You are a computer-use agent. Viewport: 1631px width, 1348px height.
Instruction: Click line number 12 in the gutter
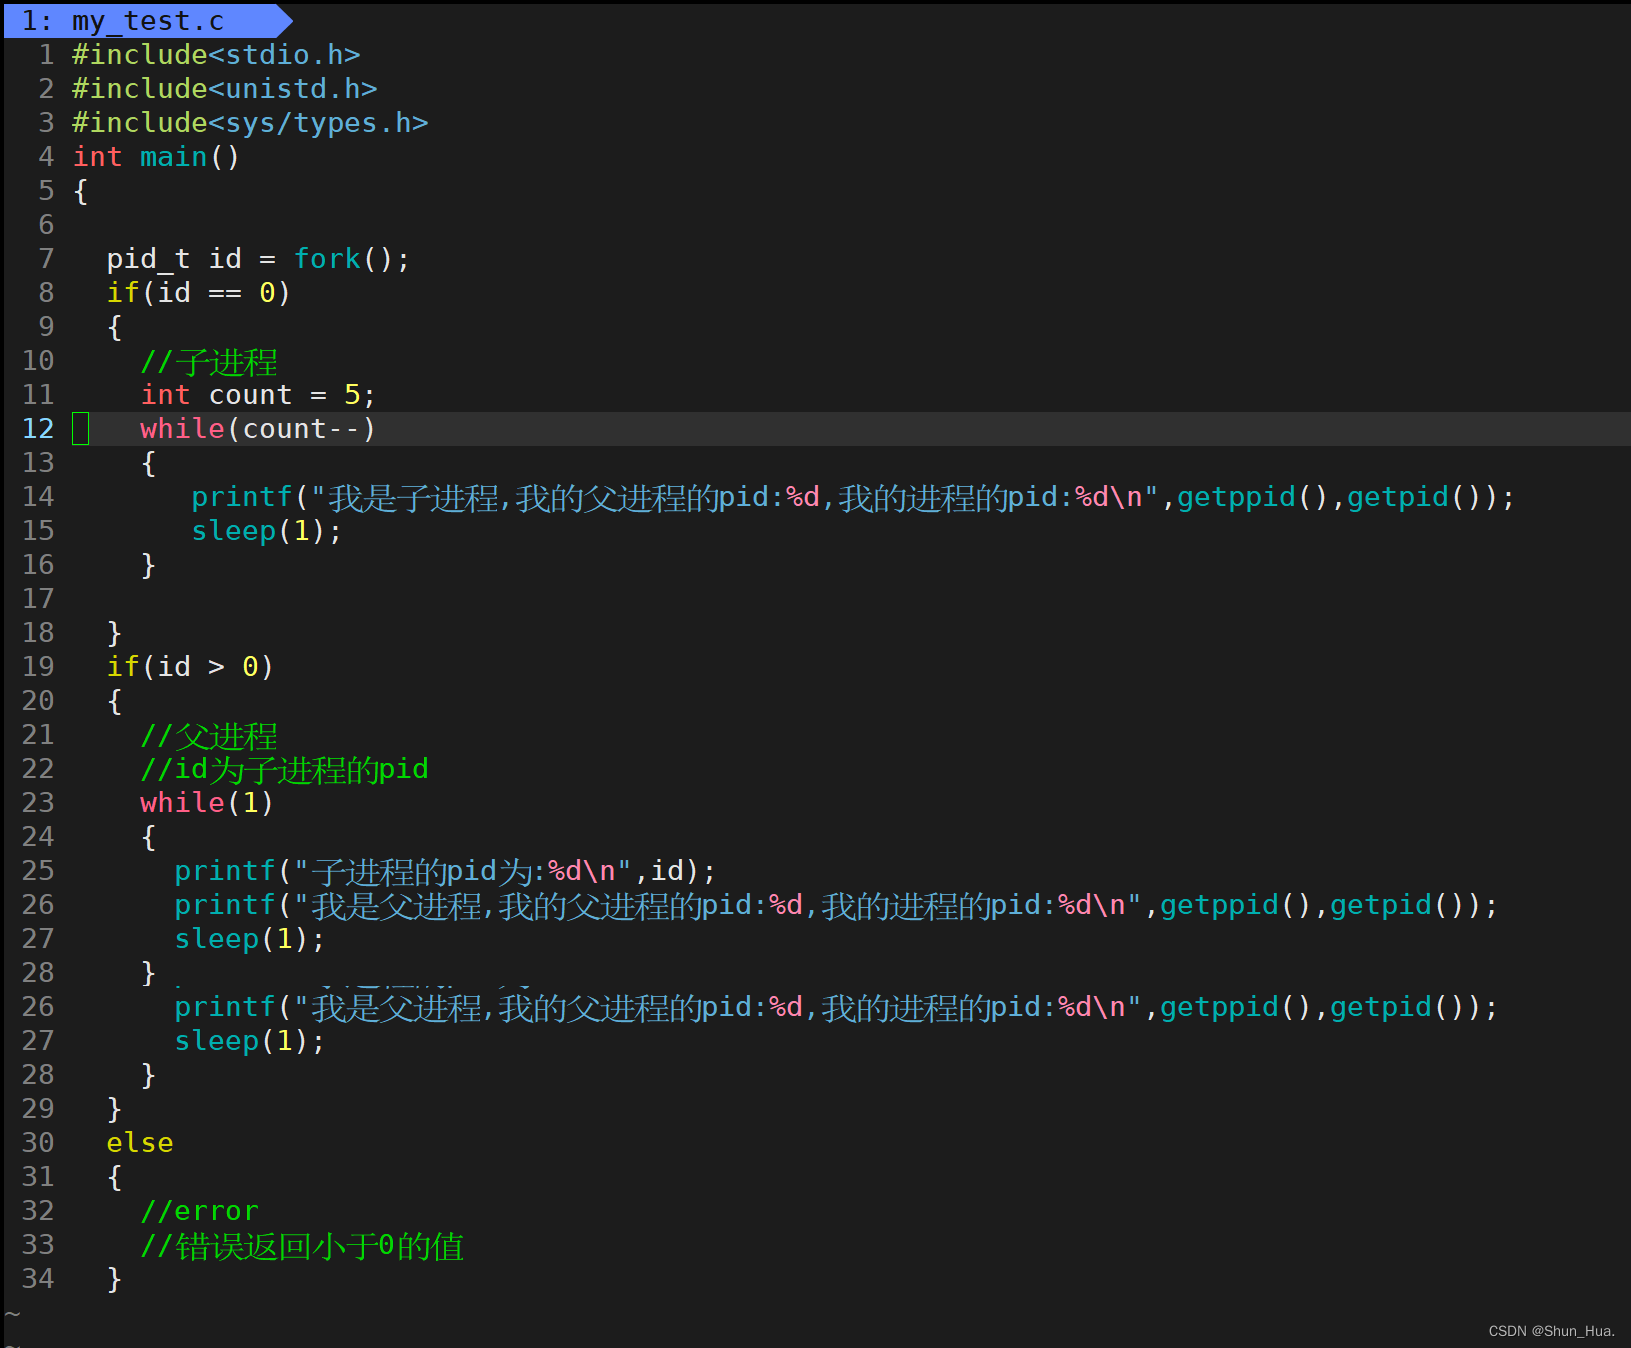(38, 429)
